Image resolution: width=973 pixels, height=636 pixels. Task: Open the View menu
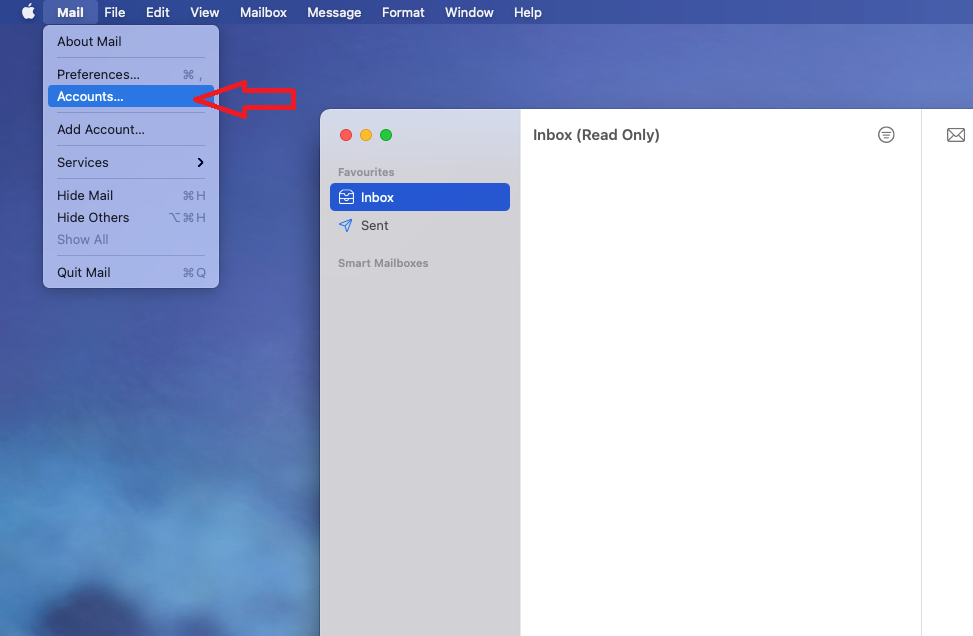pyautogui.click(x=205, y=12)
